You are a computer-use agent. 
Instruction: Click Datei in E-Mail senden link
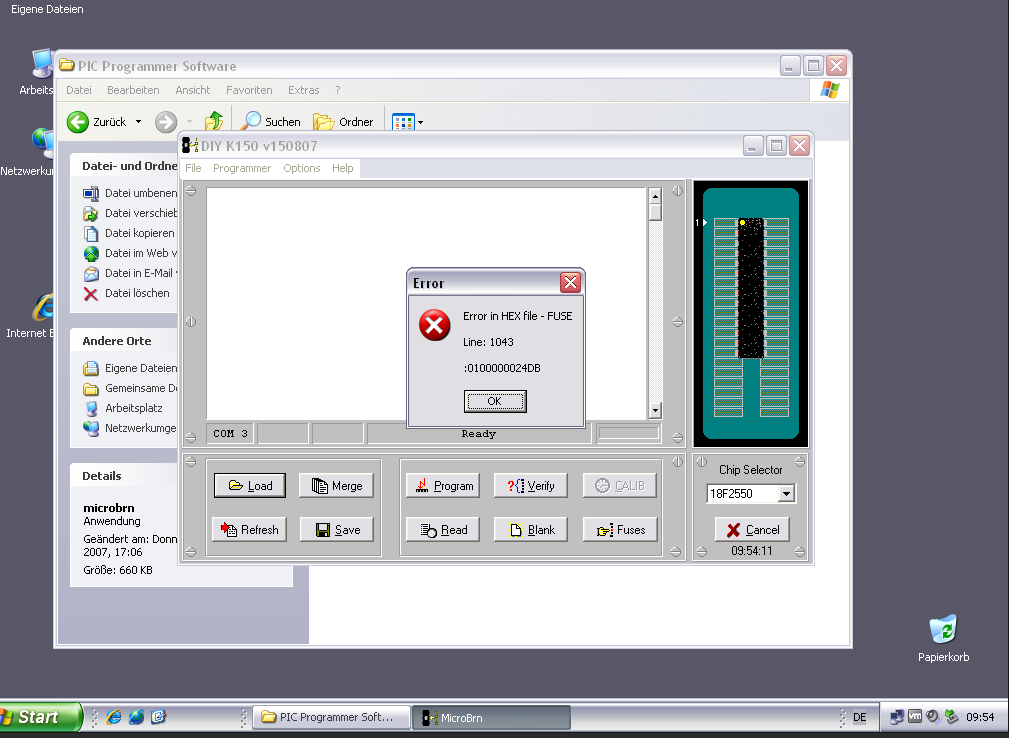[x=130, y=273]
